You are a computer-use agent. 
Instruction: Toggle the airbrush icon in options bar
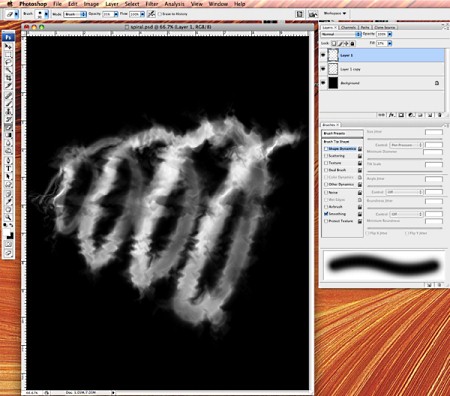[151, 14]
